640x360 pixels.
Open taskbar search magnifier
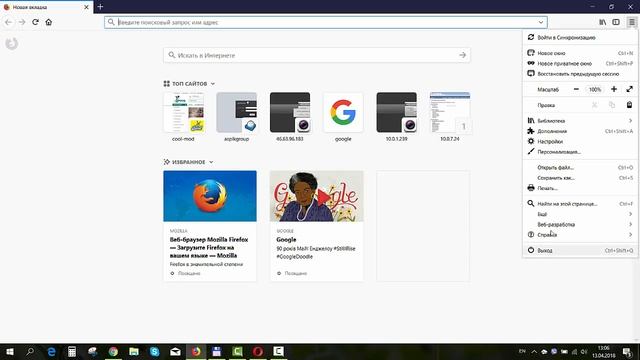click(30, 351)
